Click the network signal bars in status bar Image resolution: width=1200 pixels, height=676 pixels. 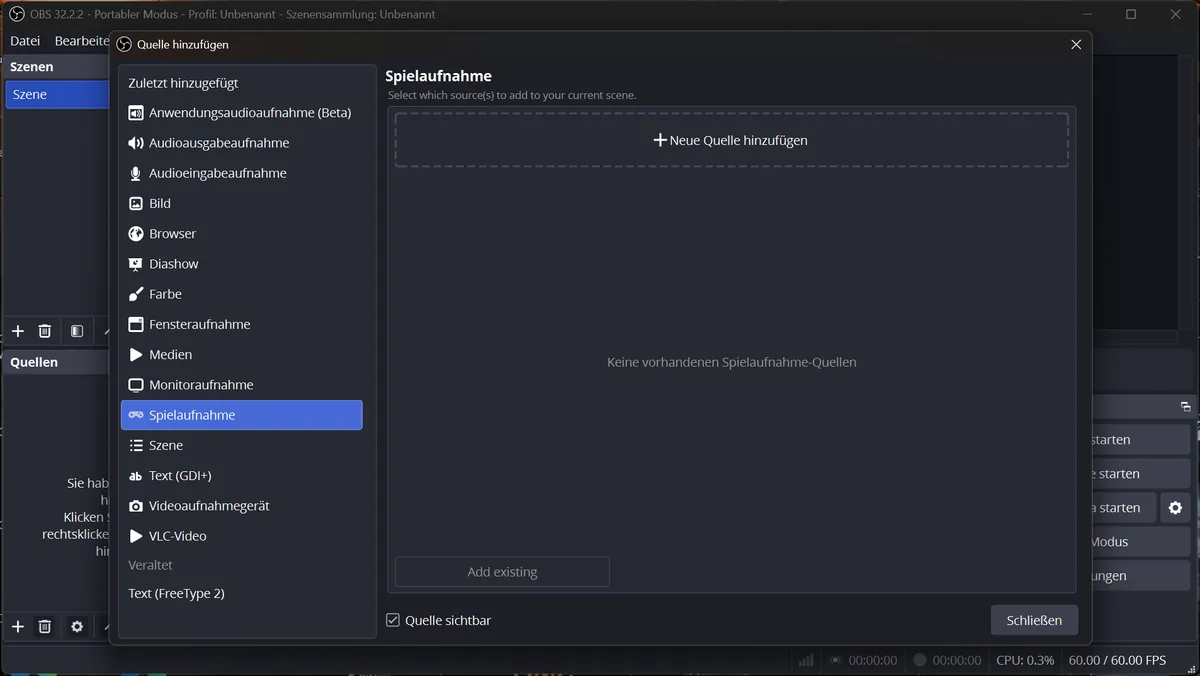pyautogui.click(x=805, y=660)
